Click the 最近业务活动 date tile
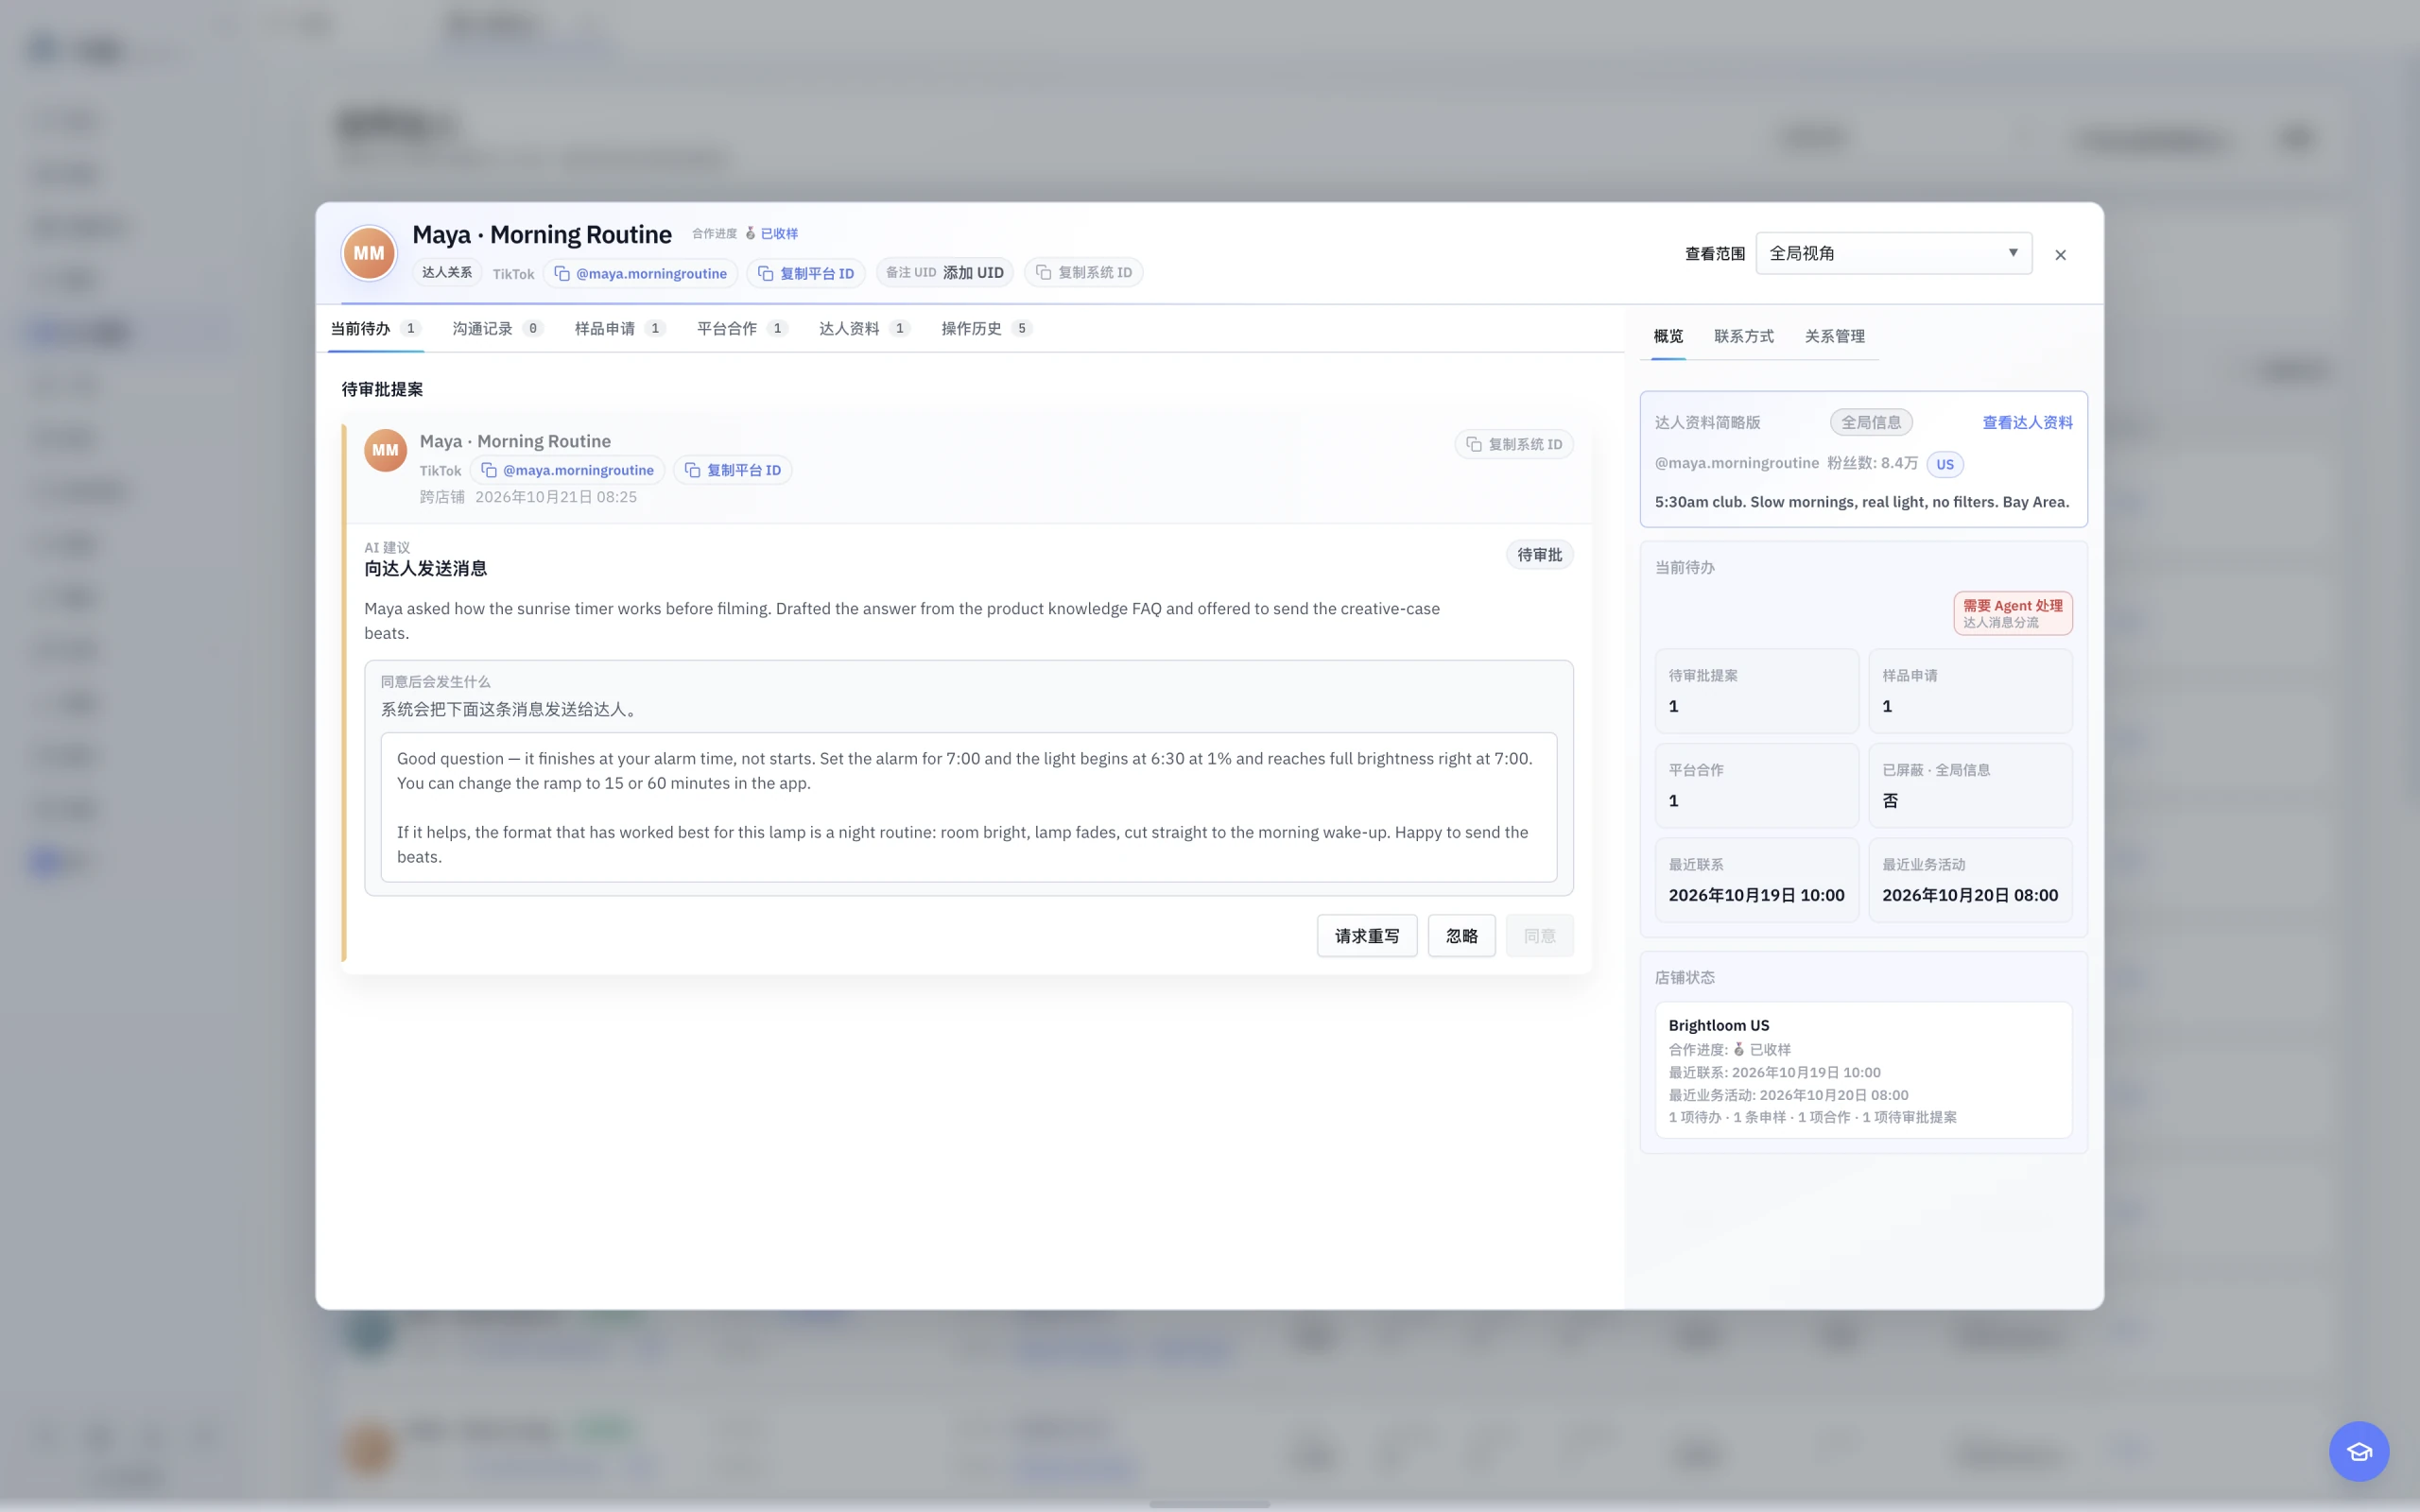2420x1512 pixels. click(x=1970, y=880)
